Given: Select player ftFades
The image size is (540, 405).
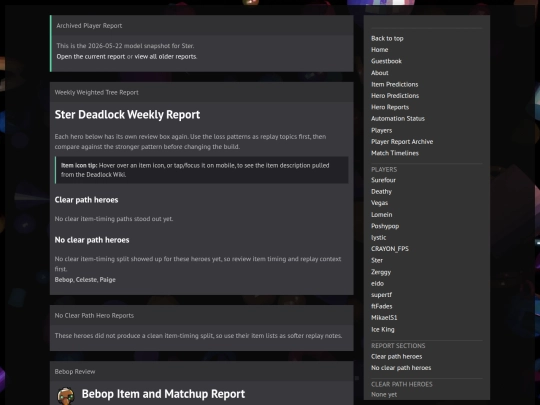Looking at the screenshot, I should [382, 306].
